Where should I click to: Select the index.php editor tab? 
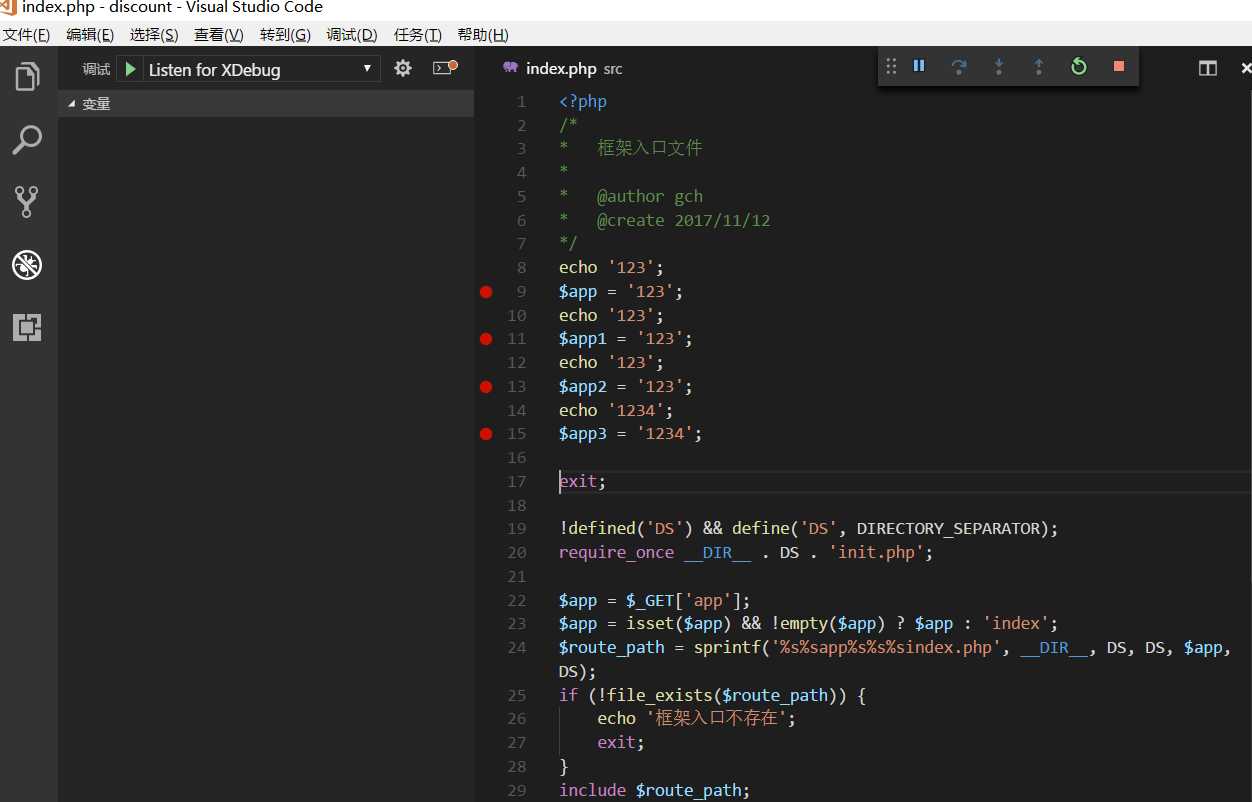click(x=560, y=69)
